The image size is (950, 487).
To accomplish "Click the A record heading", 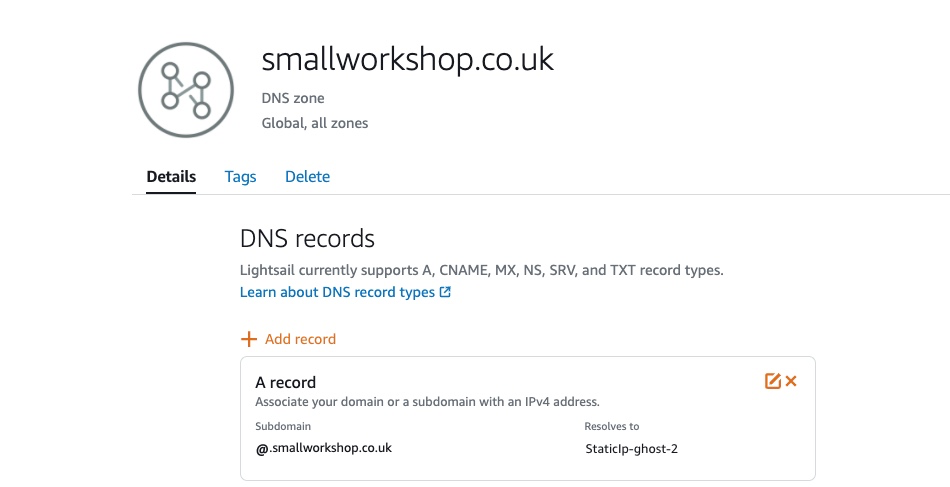I will (x=285, y=382).
